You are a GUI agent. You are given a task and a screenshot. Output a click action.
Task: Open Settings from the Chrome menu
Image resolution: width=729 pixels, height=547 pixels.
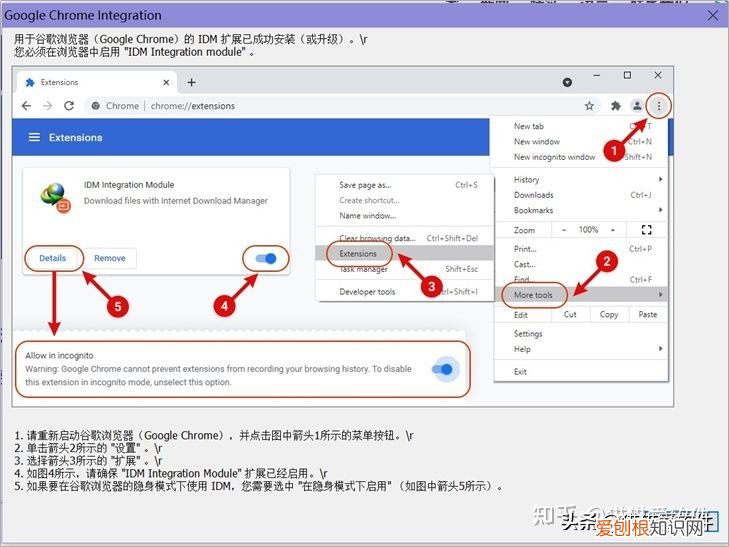click(x=580, y=334)
